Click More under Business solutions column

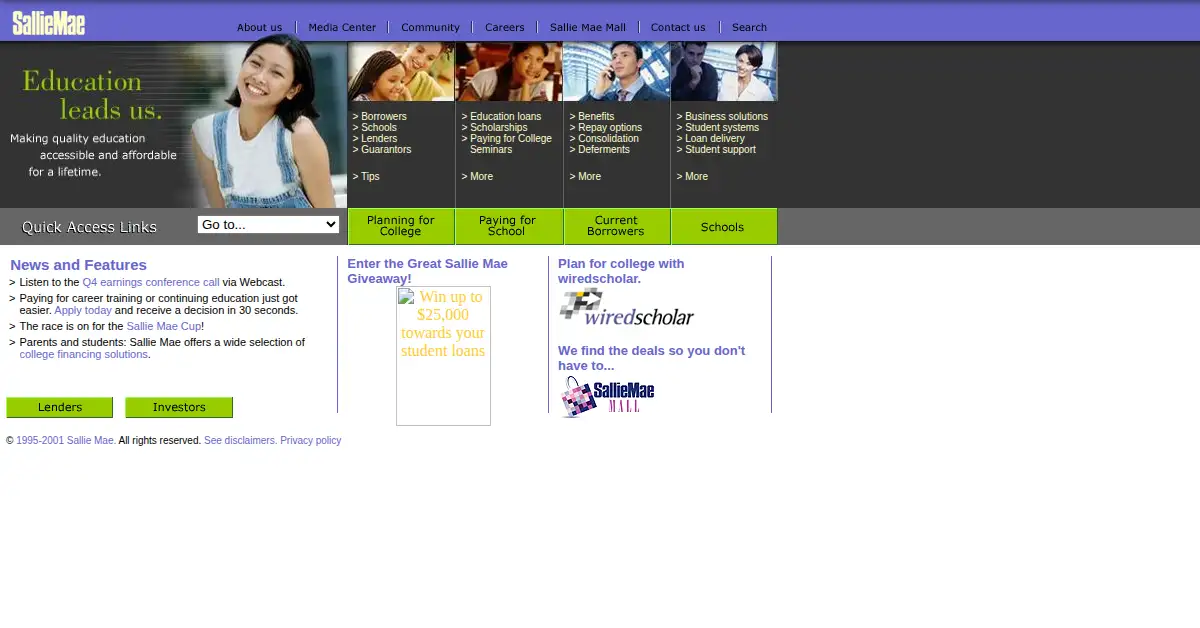pos(697,177)
